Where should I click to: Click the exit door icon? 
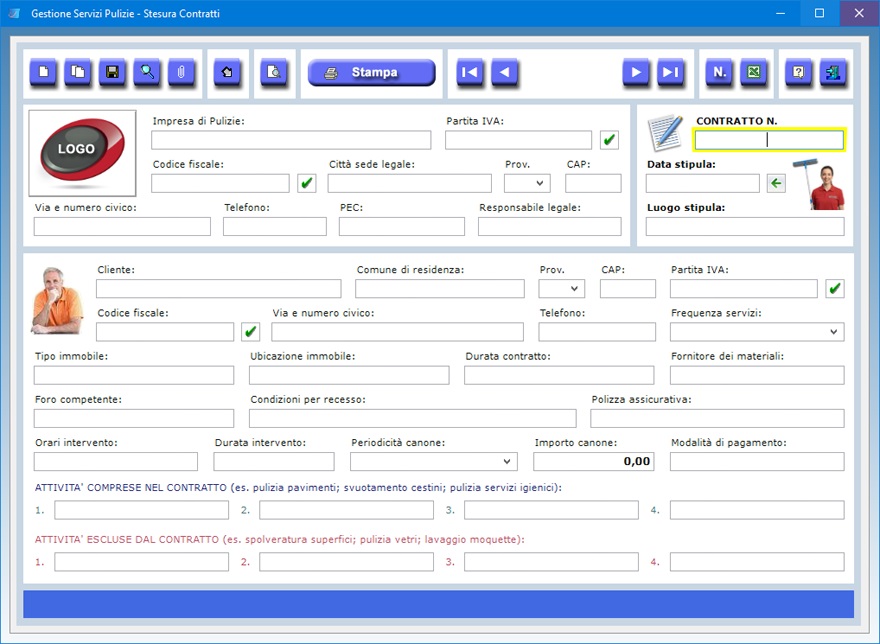pos(832,73)
